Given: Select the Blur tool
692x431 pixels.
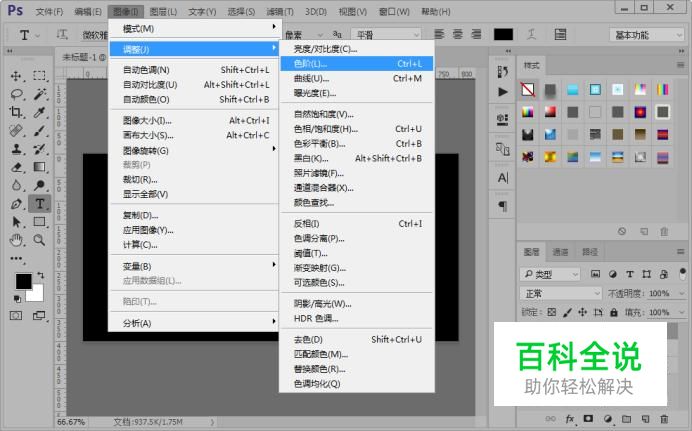Looking at the screenshot, I should coord(16,185).
